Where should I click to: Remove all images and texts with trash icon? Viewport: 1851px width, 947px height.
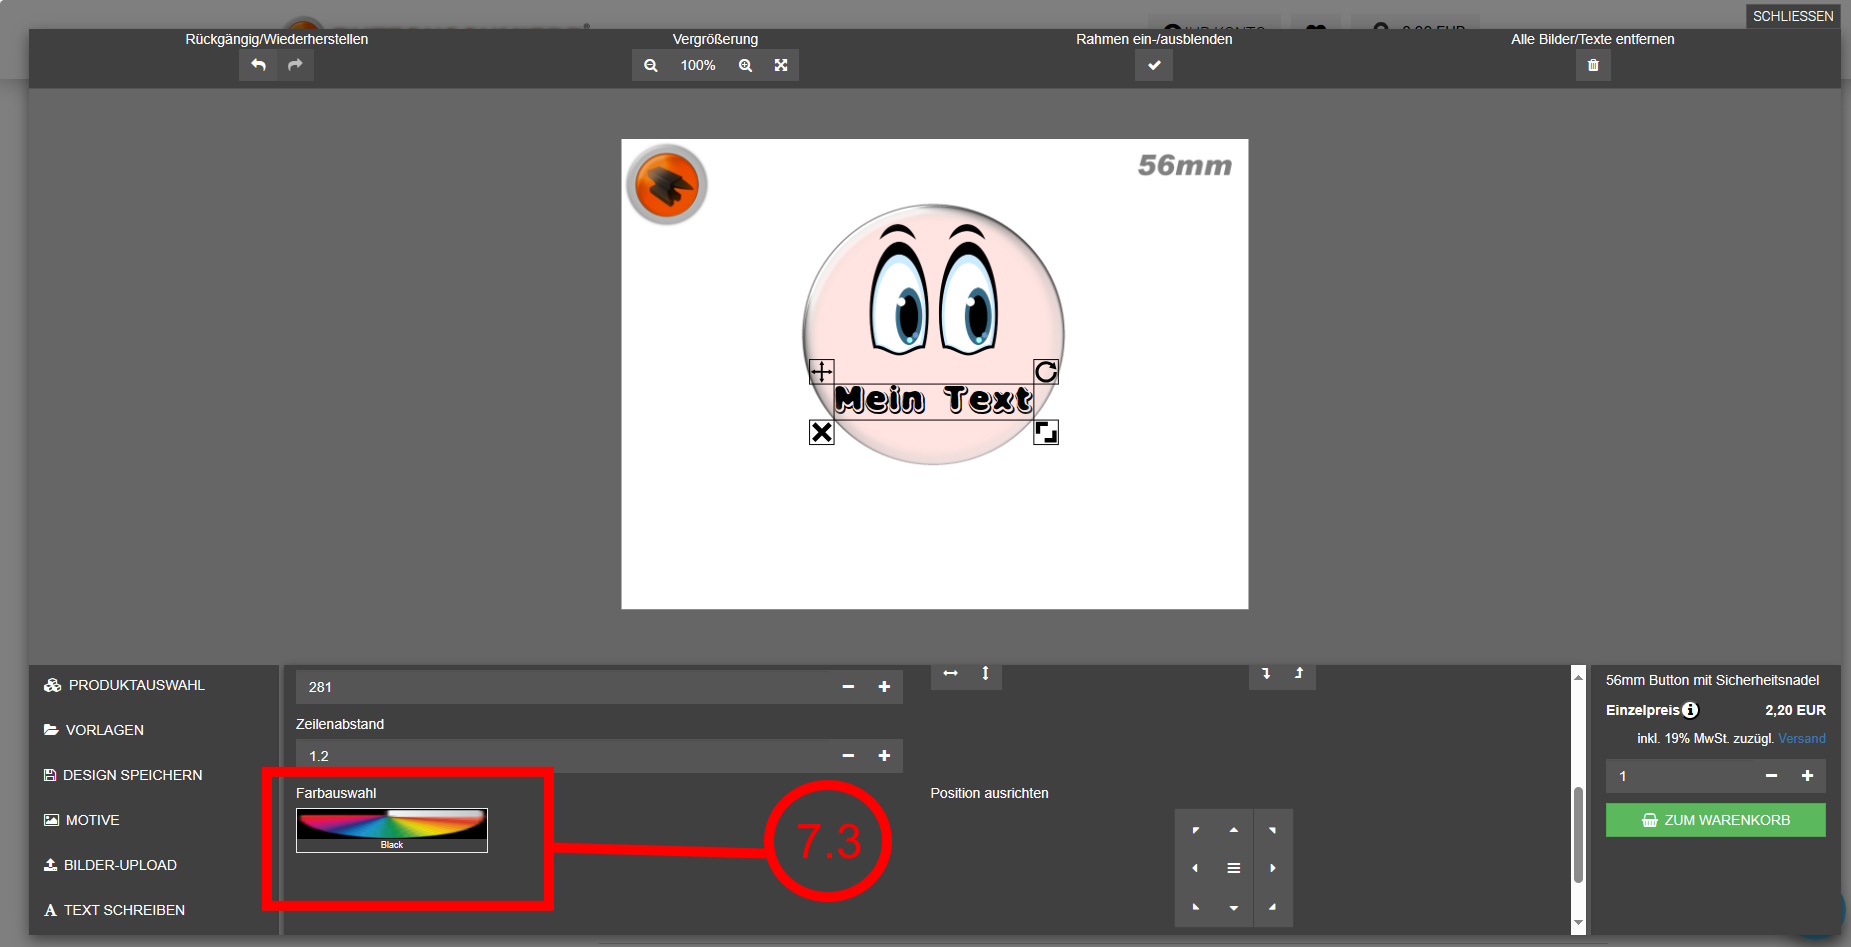coord(1593,65)
